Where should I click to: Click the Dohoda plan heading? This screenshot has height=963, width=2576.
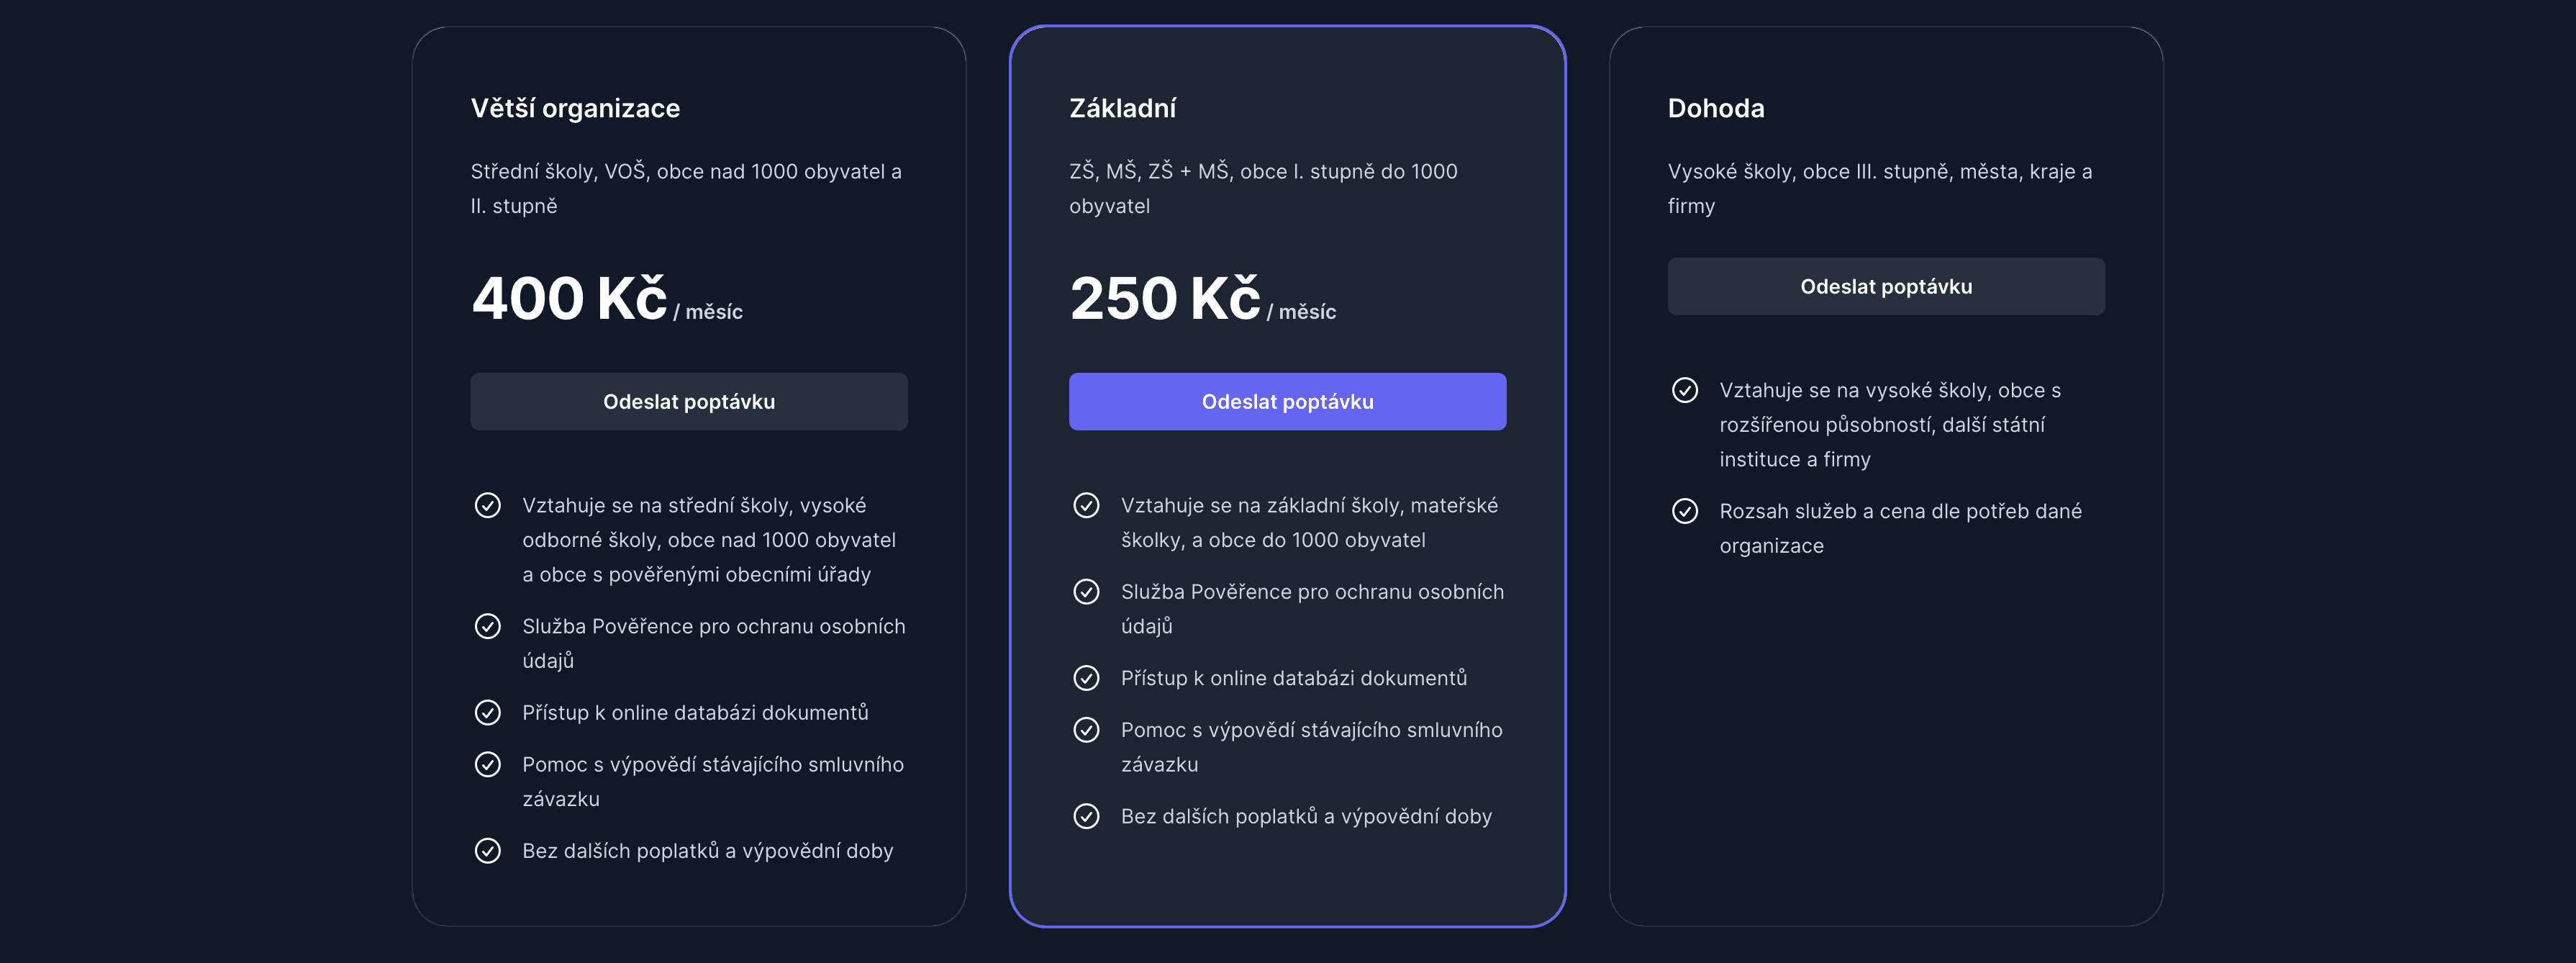pyautogui.click(x=1715, y=109)
